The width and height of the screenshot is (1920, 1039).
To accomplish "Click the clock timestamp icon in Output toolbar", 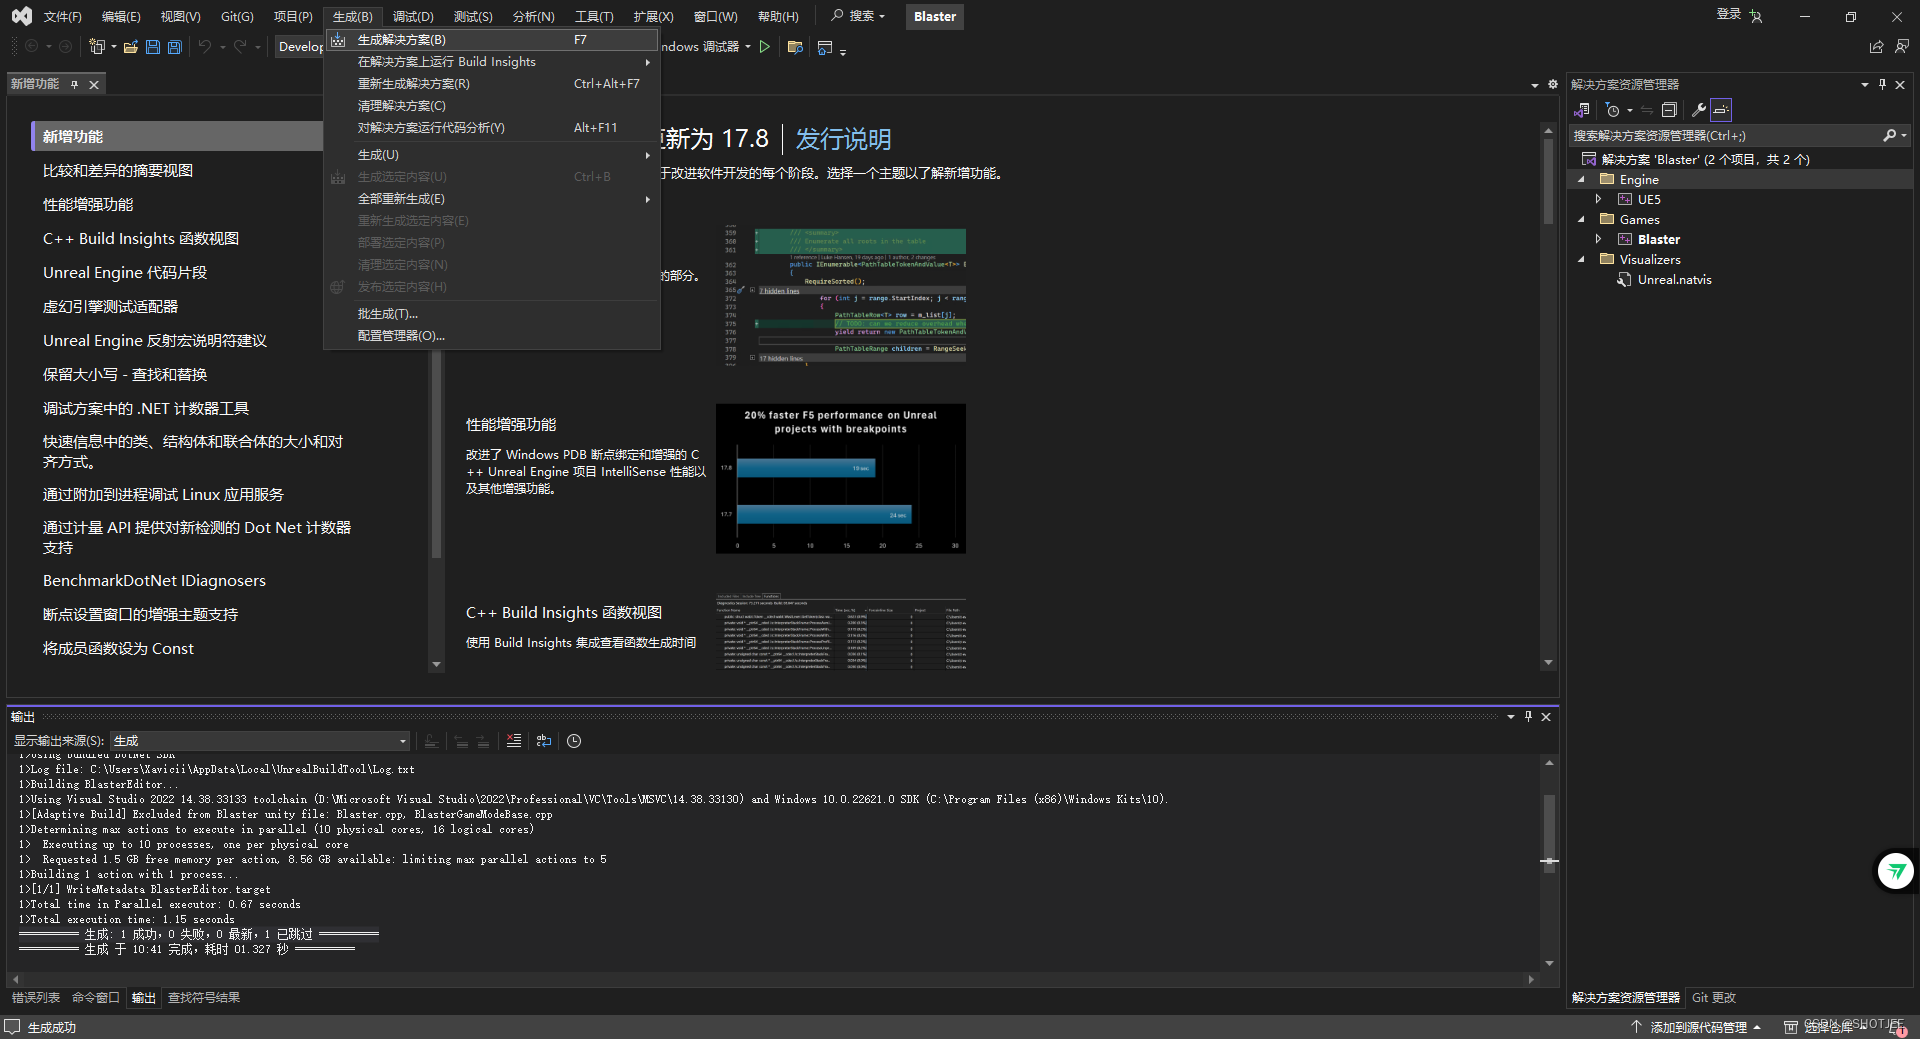I will coord(574,741).
